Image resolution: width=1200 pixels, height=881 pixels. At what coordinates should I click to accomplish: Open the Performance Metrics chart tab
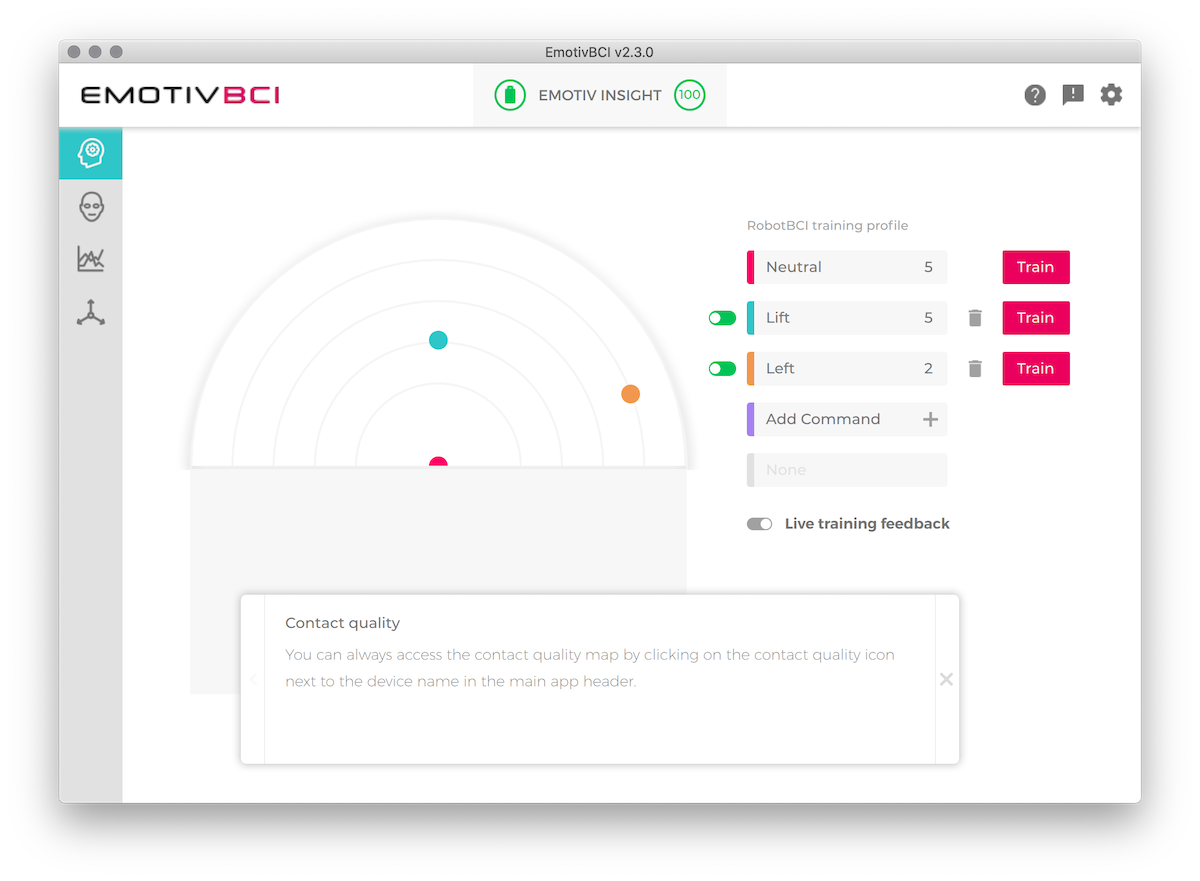click(91, 259)
